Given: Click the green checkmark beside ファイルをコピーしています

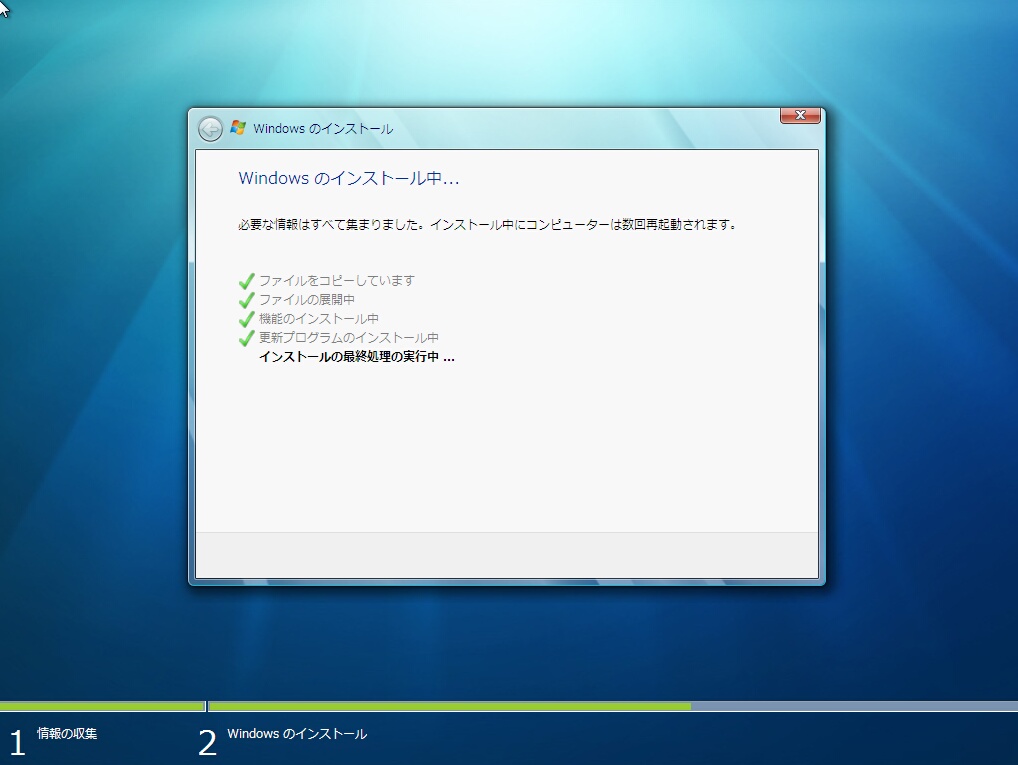Looking at the screenshot, I should tap(246, 281).
